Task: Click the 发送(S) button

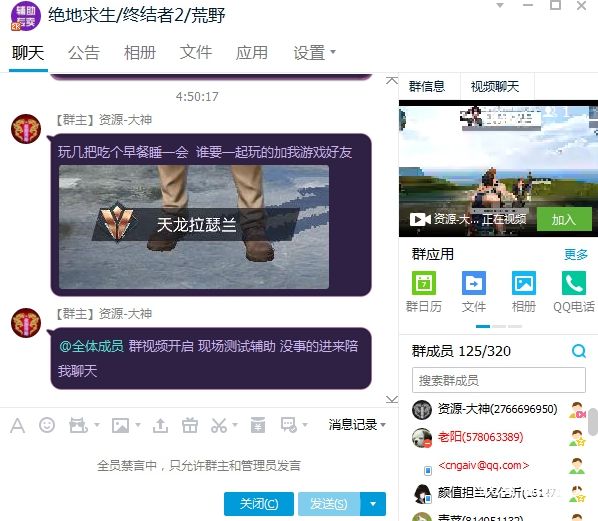Action: pyautogui.click(x=329, y=504)
